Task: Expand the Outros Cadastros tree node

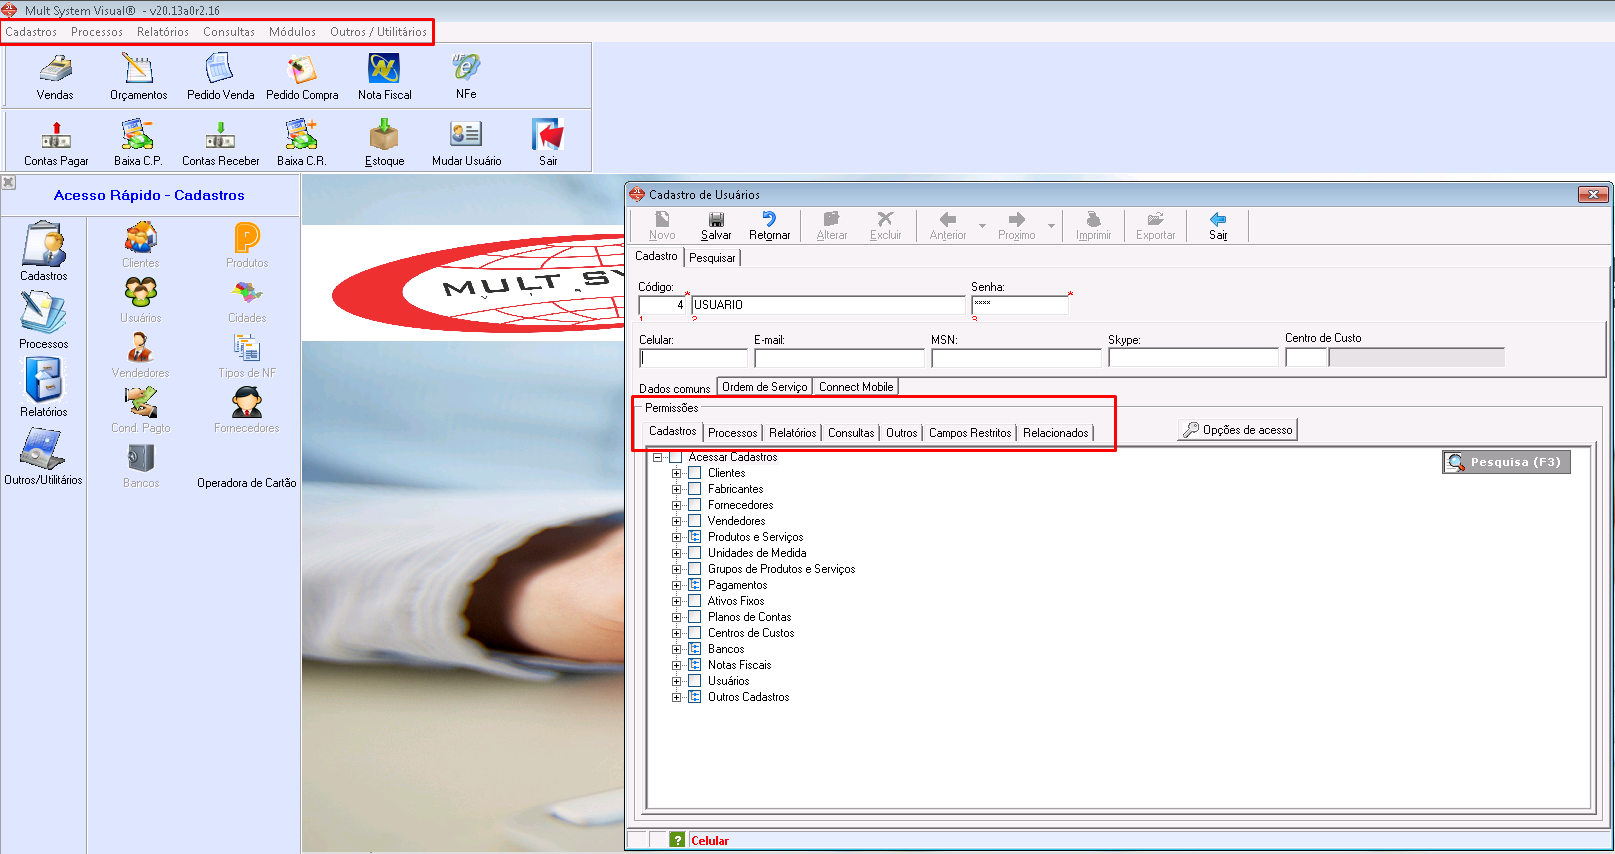Action: click(x=677, y=697)
